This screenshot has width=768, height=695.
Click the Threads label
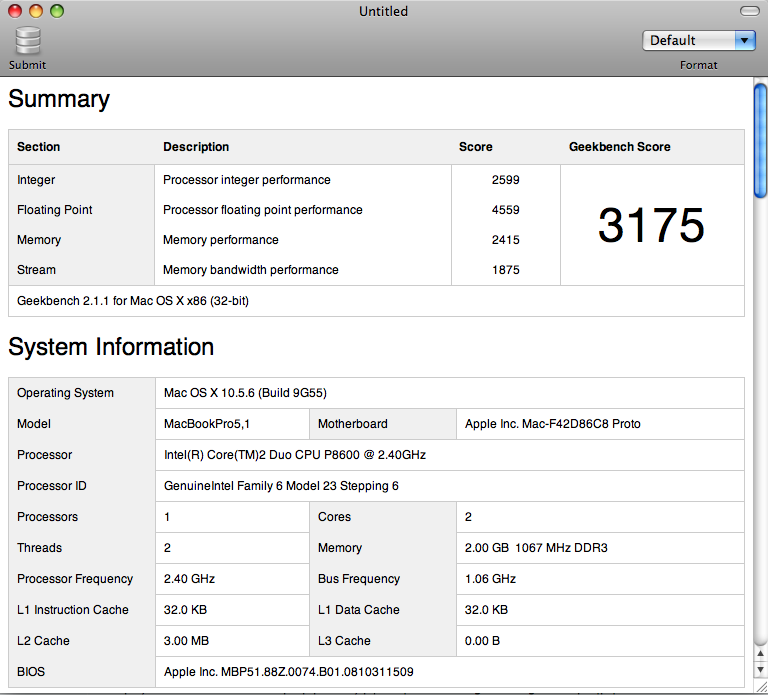(x=39, y=548)
